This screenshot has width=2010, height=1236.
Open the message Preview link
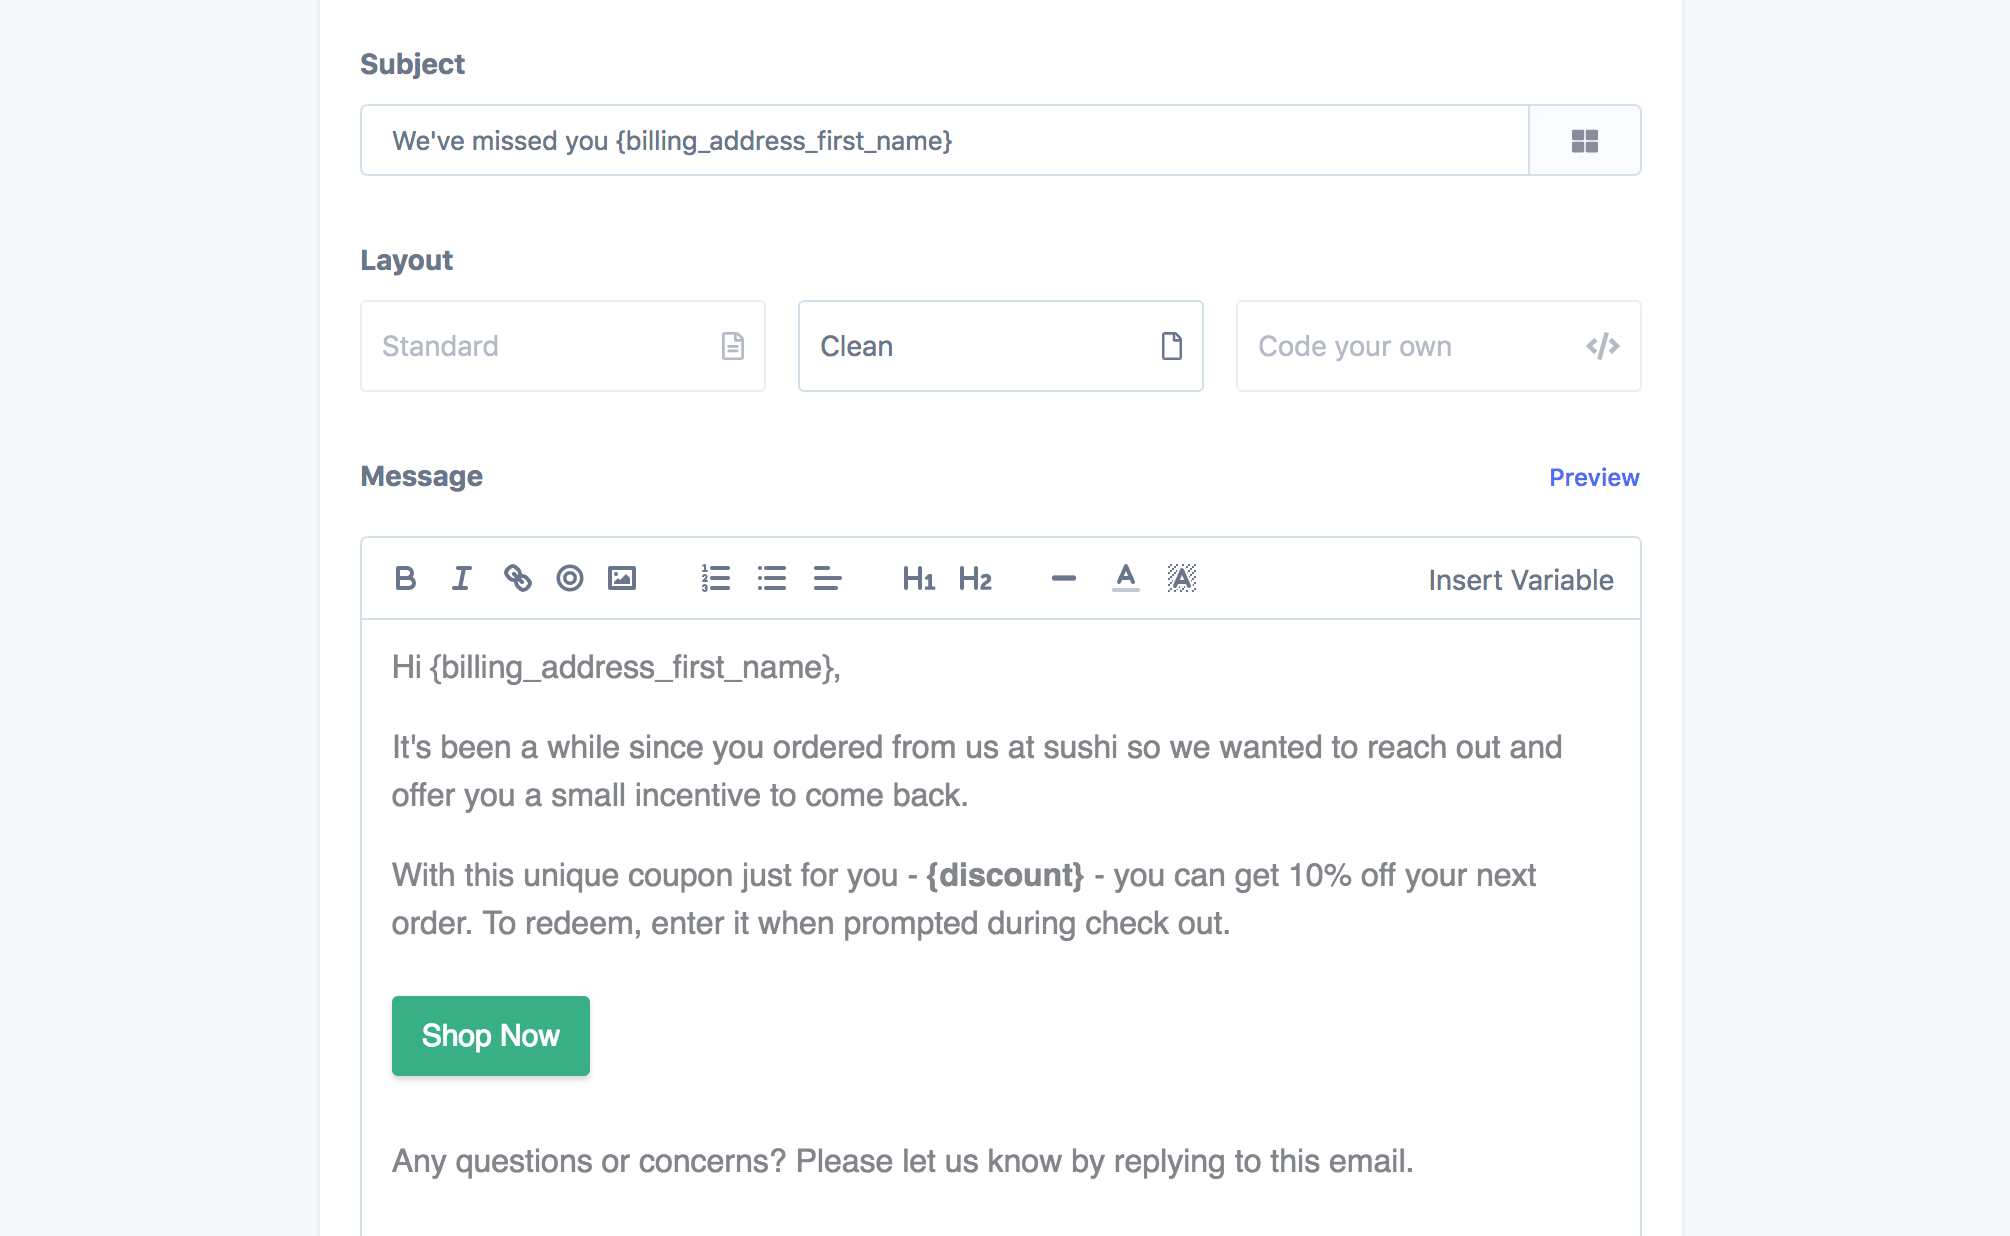[x=1594, y=478]
